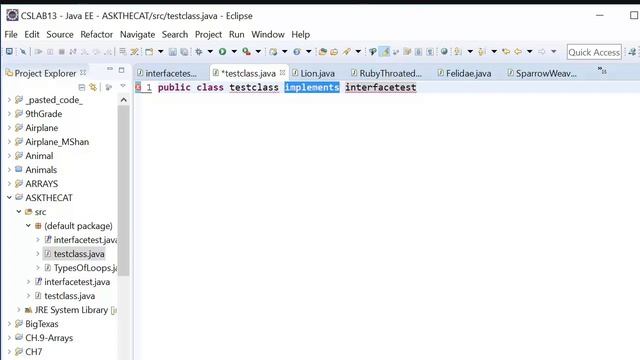The width and height of the screenshot is (640, 360).
Task: Switch to the Lion.java editor tab
Action: [313, 73]
